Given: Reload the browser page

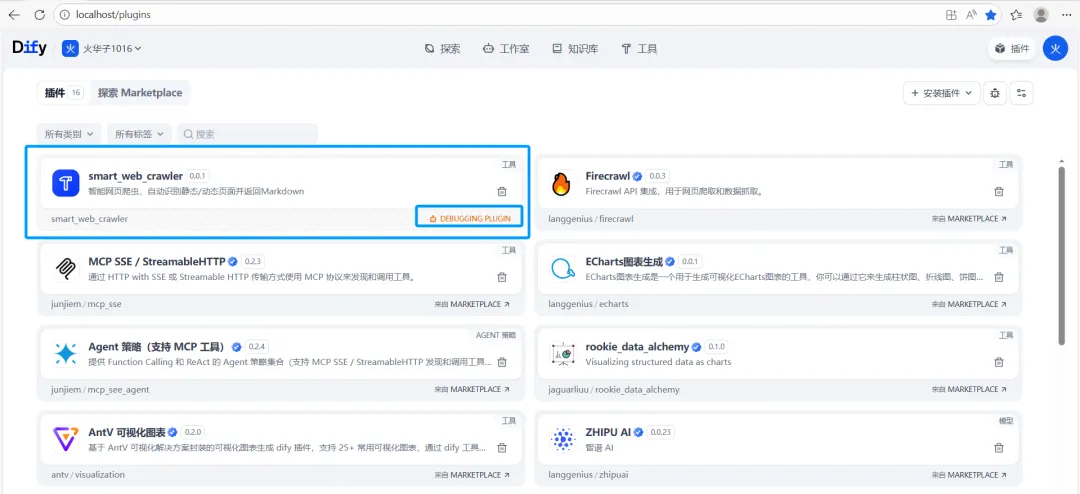Looking at the screenshot, I should [x=39, y=14].
